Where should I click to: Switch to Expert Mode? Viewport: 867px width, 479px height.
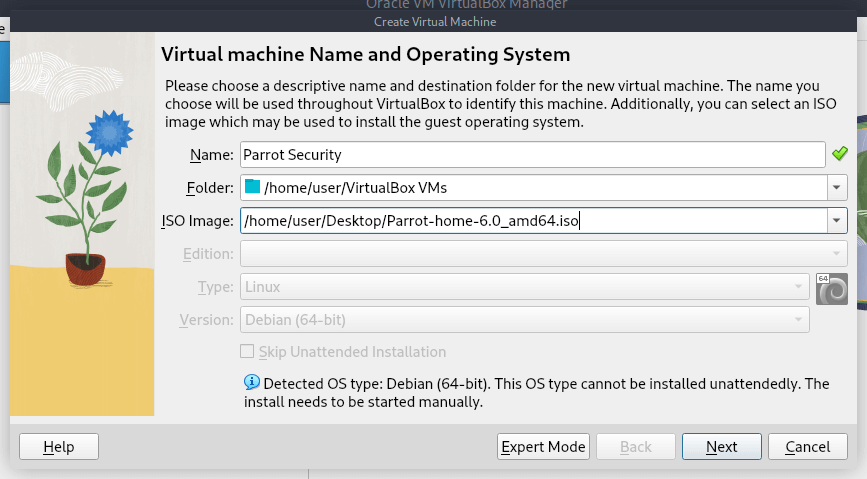543,447
